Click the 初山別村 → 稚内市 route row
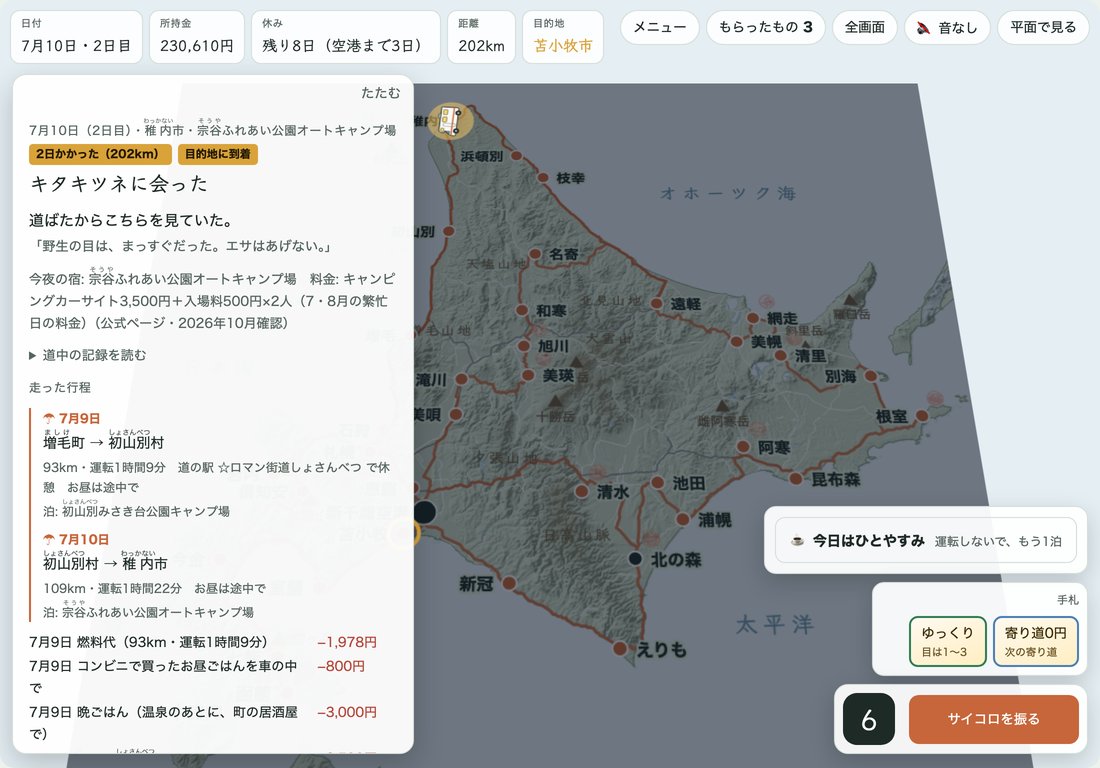The height and width of the screenshot is (768, 1100). pyautogui.click(x=105, y=563)
